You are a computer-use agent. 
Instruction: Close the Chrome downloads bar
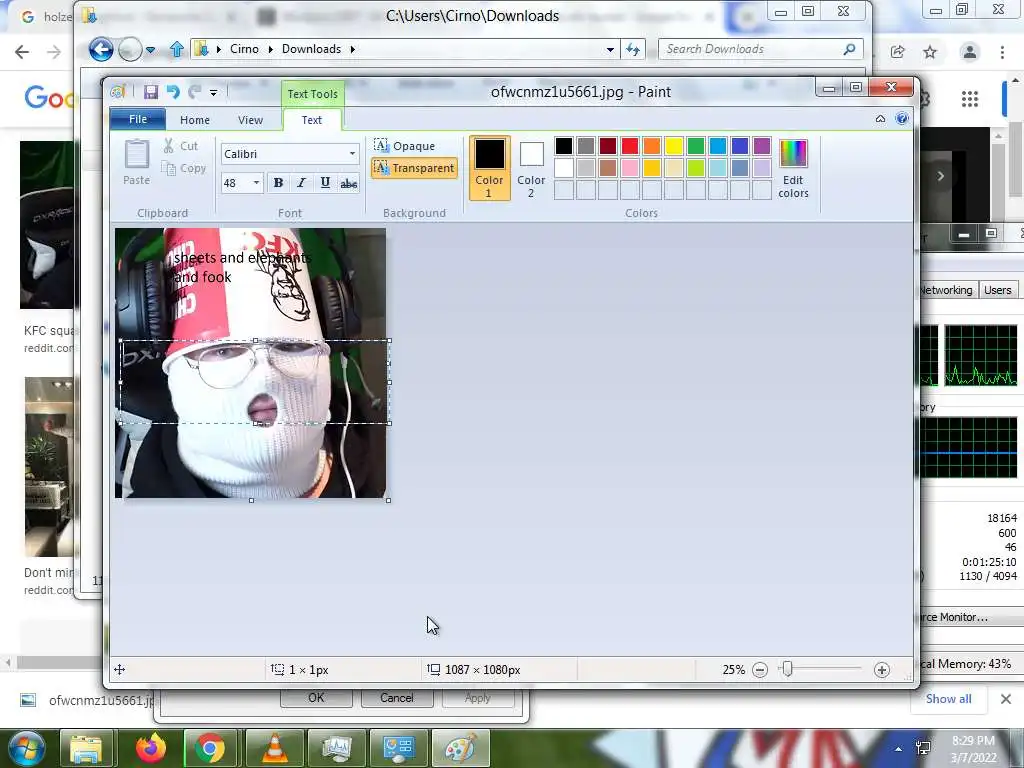[x=1006, y=699]
